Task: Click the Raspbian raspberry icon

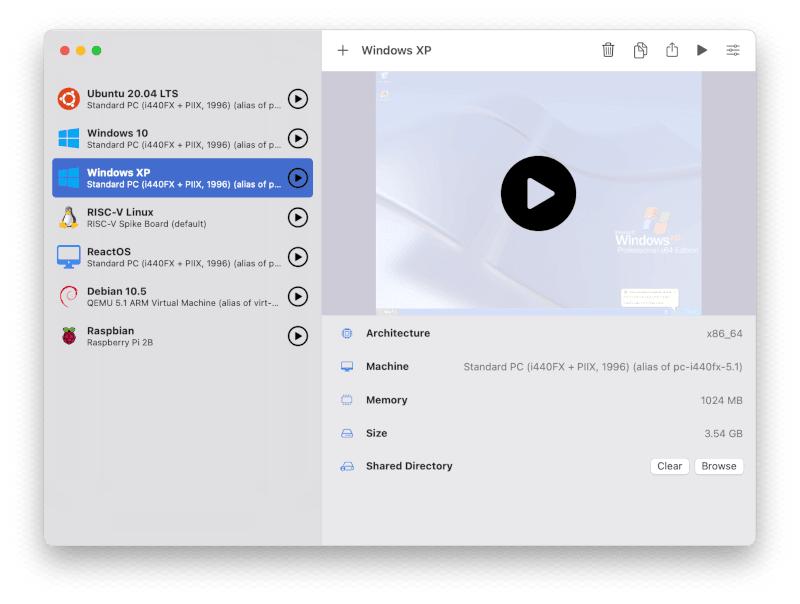Action: click(x=68, y=336)
